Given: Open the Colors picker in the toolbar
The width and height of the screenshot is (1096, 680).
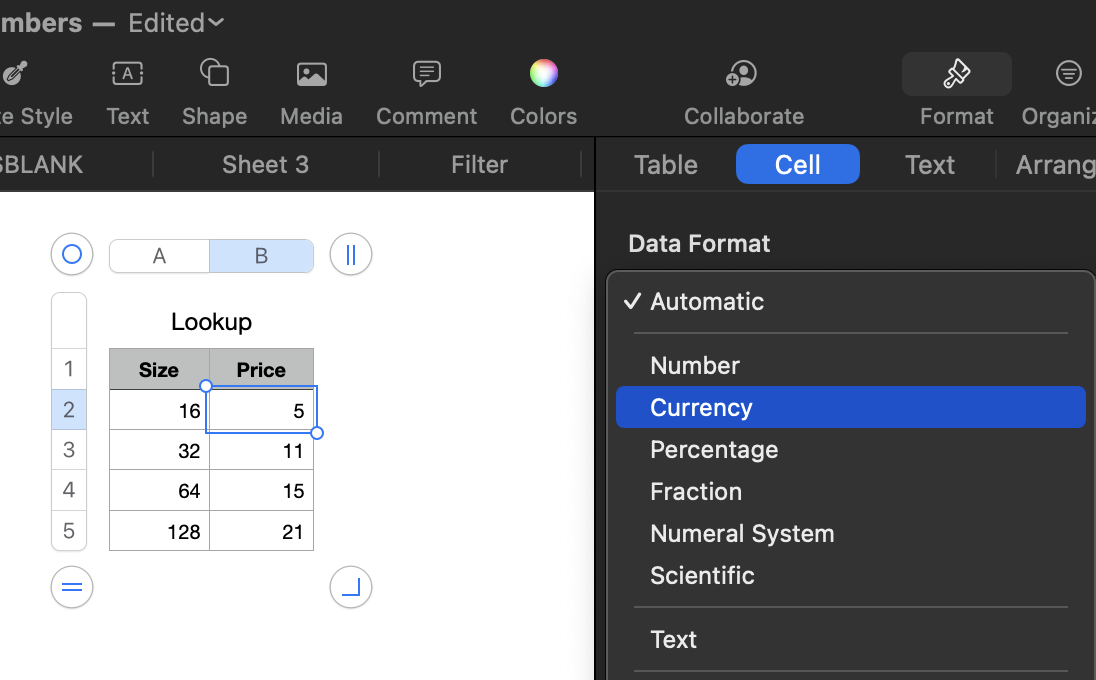Looking at the screenshot, I should 543,73.
